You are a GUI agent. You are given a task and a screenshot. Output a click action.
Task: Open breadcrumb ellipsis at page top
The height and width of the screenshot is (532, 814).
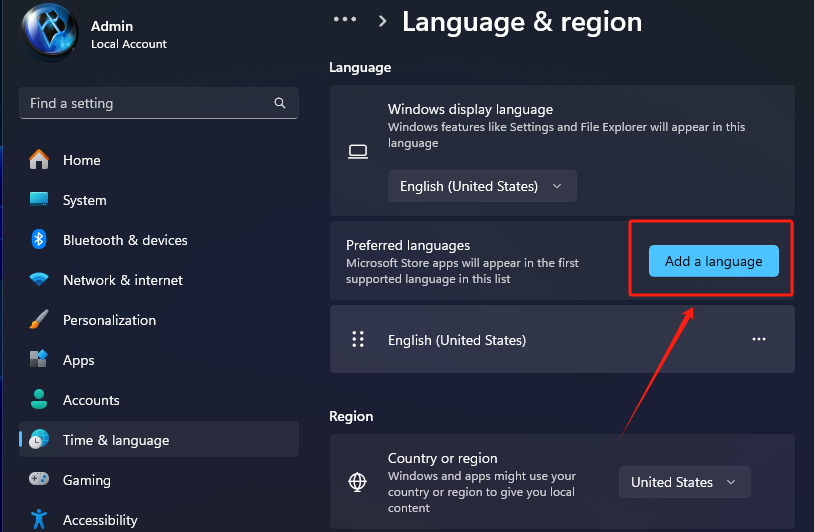[345, 20]
